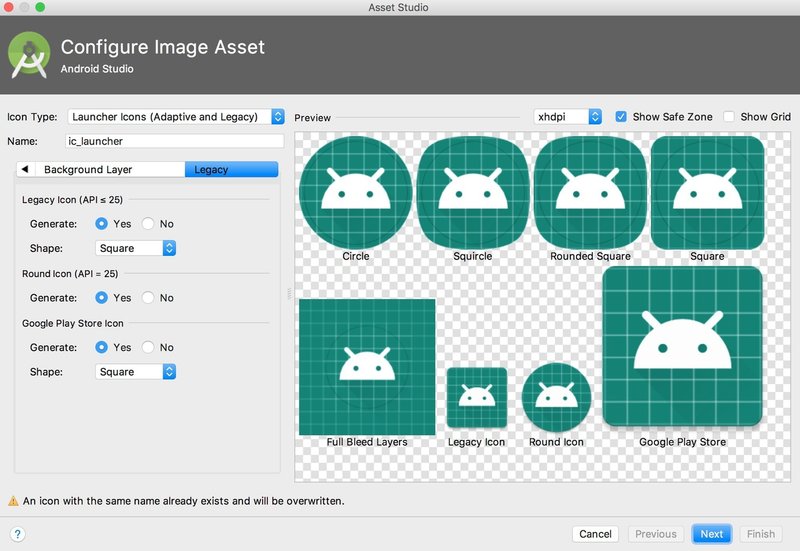This screenshot has height=551, width=800.
Task: Click the Squircle icon preview
Action: pos(473,192)
